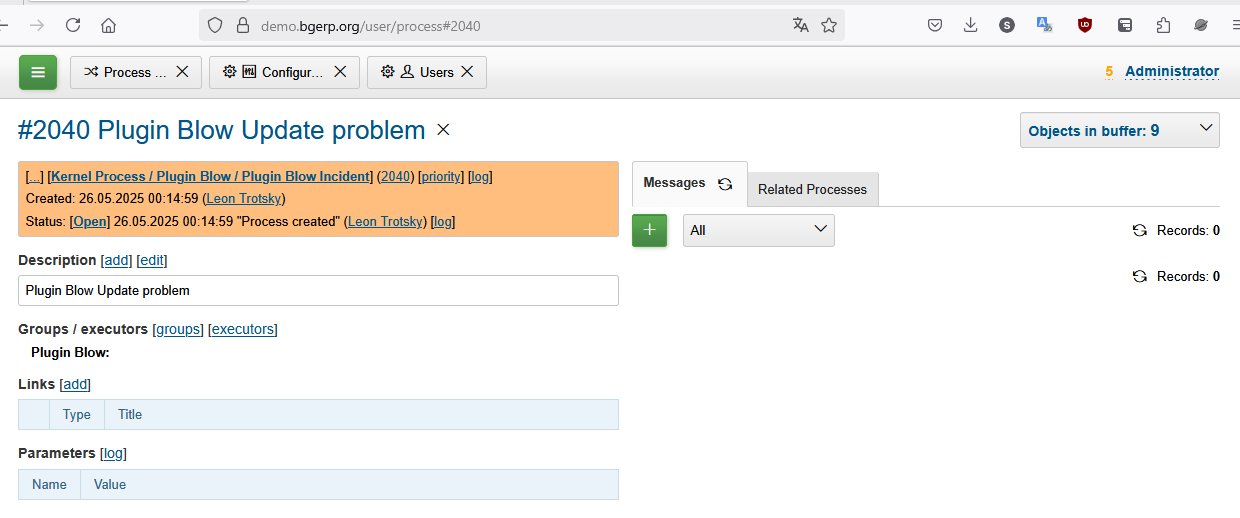
Task: Click the Description text field
Action: coord(318,291)
